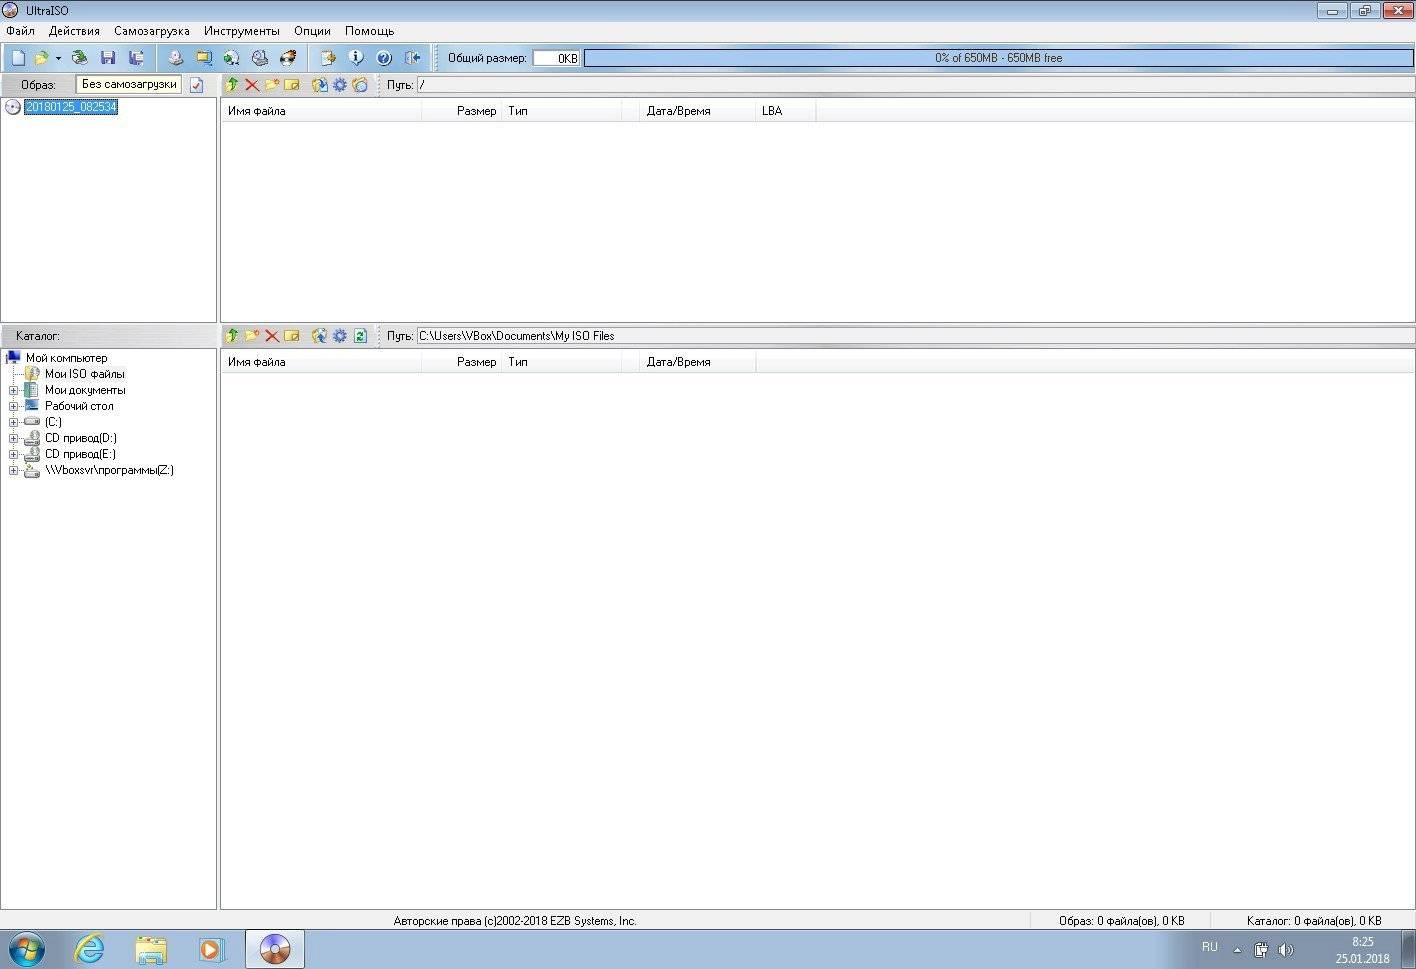The width and height of the screenshot is (1416, 969).
Task: Click the gear icon in the image toolbar
Action: [340, 85]
